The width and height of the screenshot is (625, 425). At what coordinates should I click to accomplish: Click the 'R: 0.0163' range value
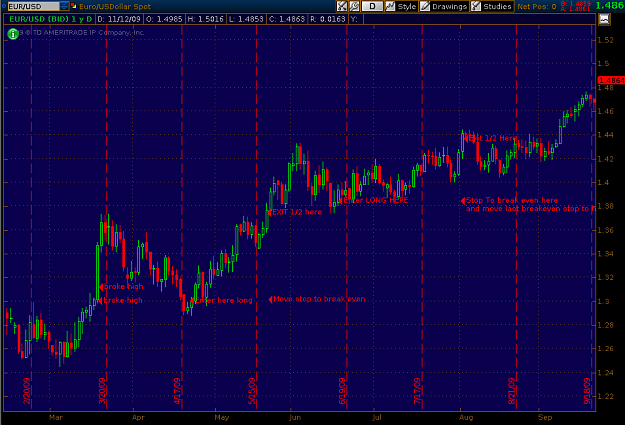click(328, 19)
